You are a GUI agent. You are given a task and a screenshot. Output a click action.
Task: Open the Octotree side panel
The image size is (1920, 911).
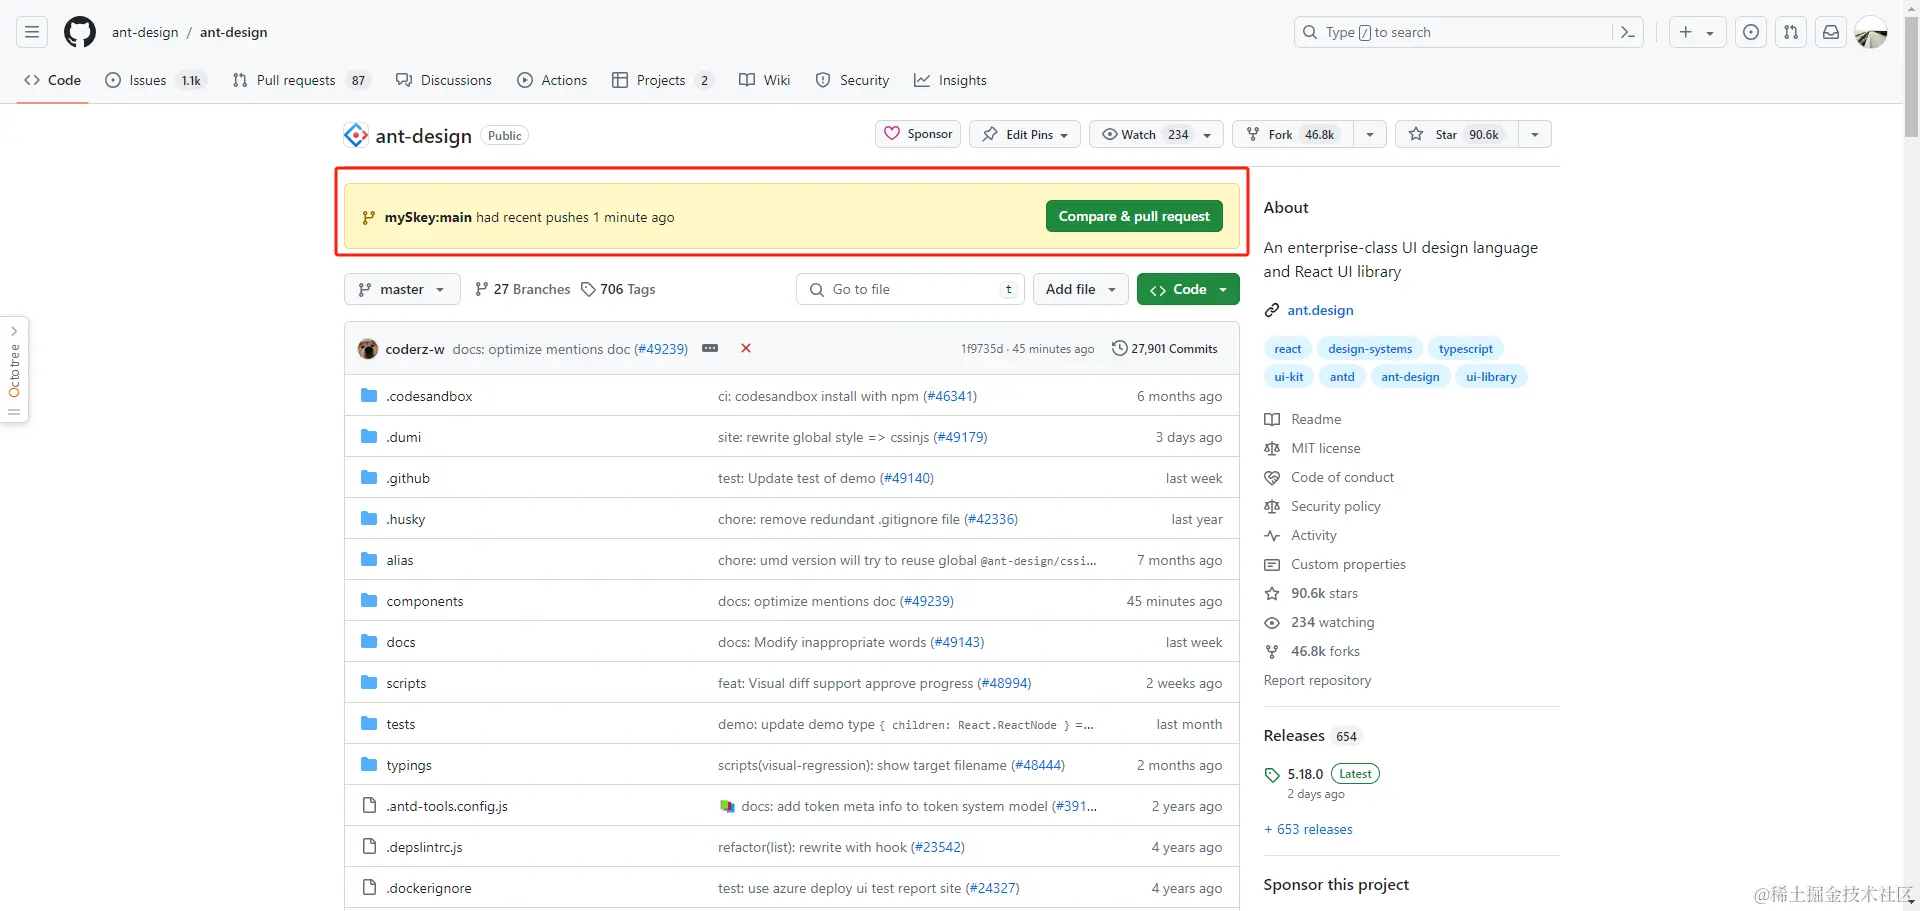point(14,370)
